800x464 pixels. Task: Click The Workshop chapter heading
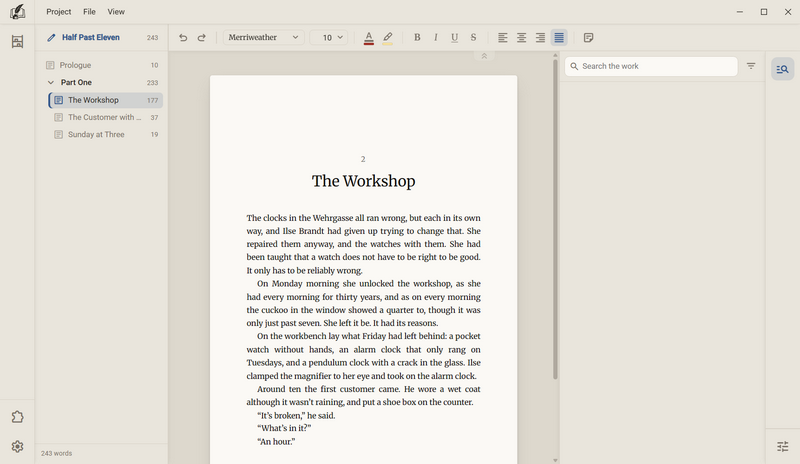click(363, 181)
